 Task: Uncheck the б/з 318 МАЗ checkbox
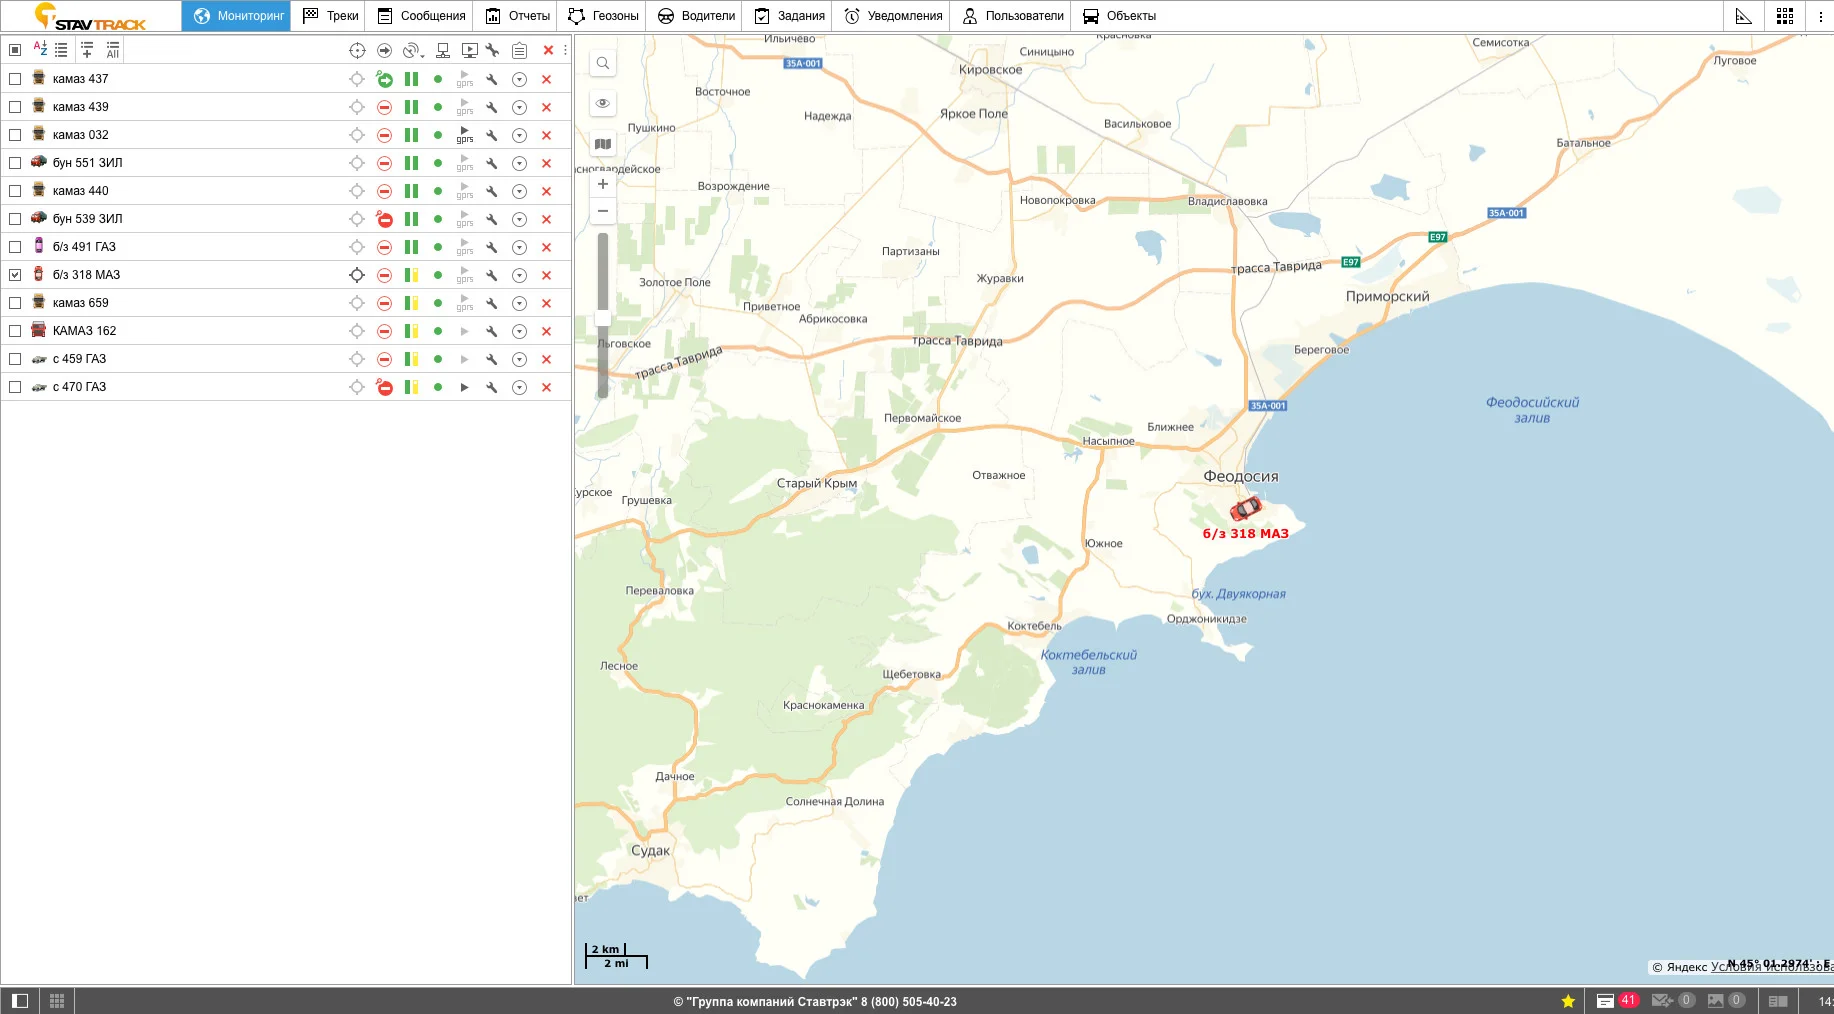(x=15, y=275)
